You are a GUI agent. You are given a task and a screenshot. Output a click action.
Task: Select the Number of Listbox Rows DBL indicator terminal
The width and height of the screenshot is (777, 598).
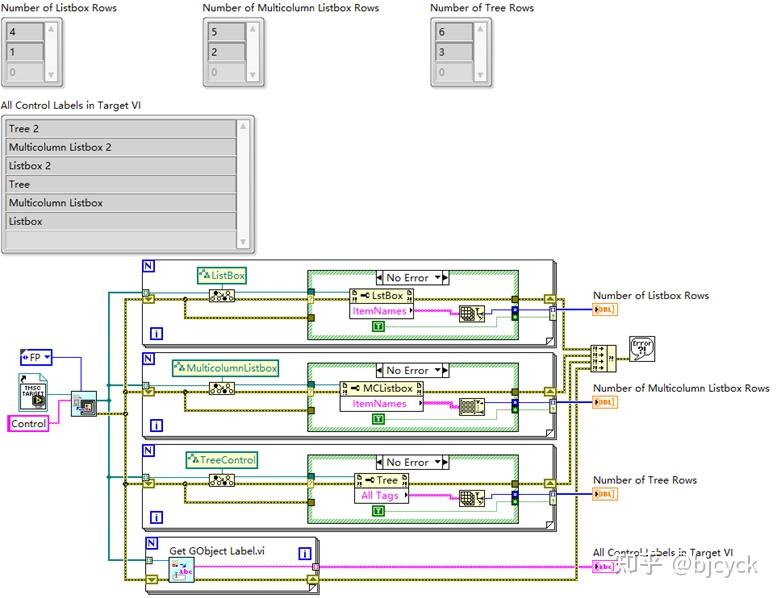click(605, 310)
